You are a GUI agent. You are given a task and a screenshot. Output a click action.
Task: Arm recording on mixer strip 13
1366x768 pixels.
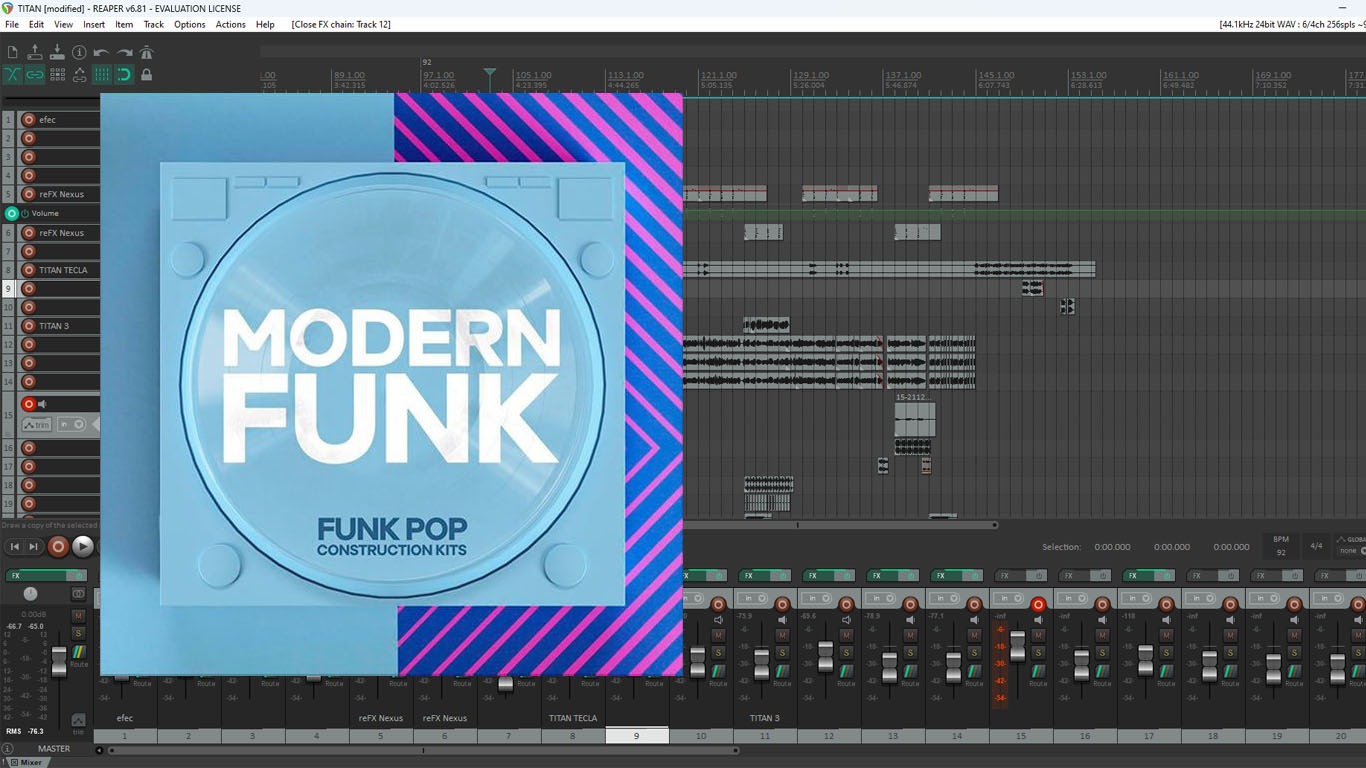(910, 605)
